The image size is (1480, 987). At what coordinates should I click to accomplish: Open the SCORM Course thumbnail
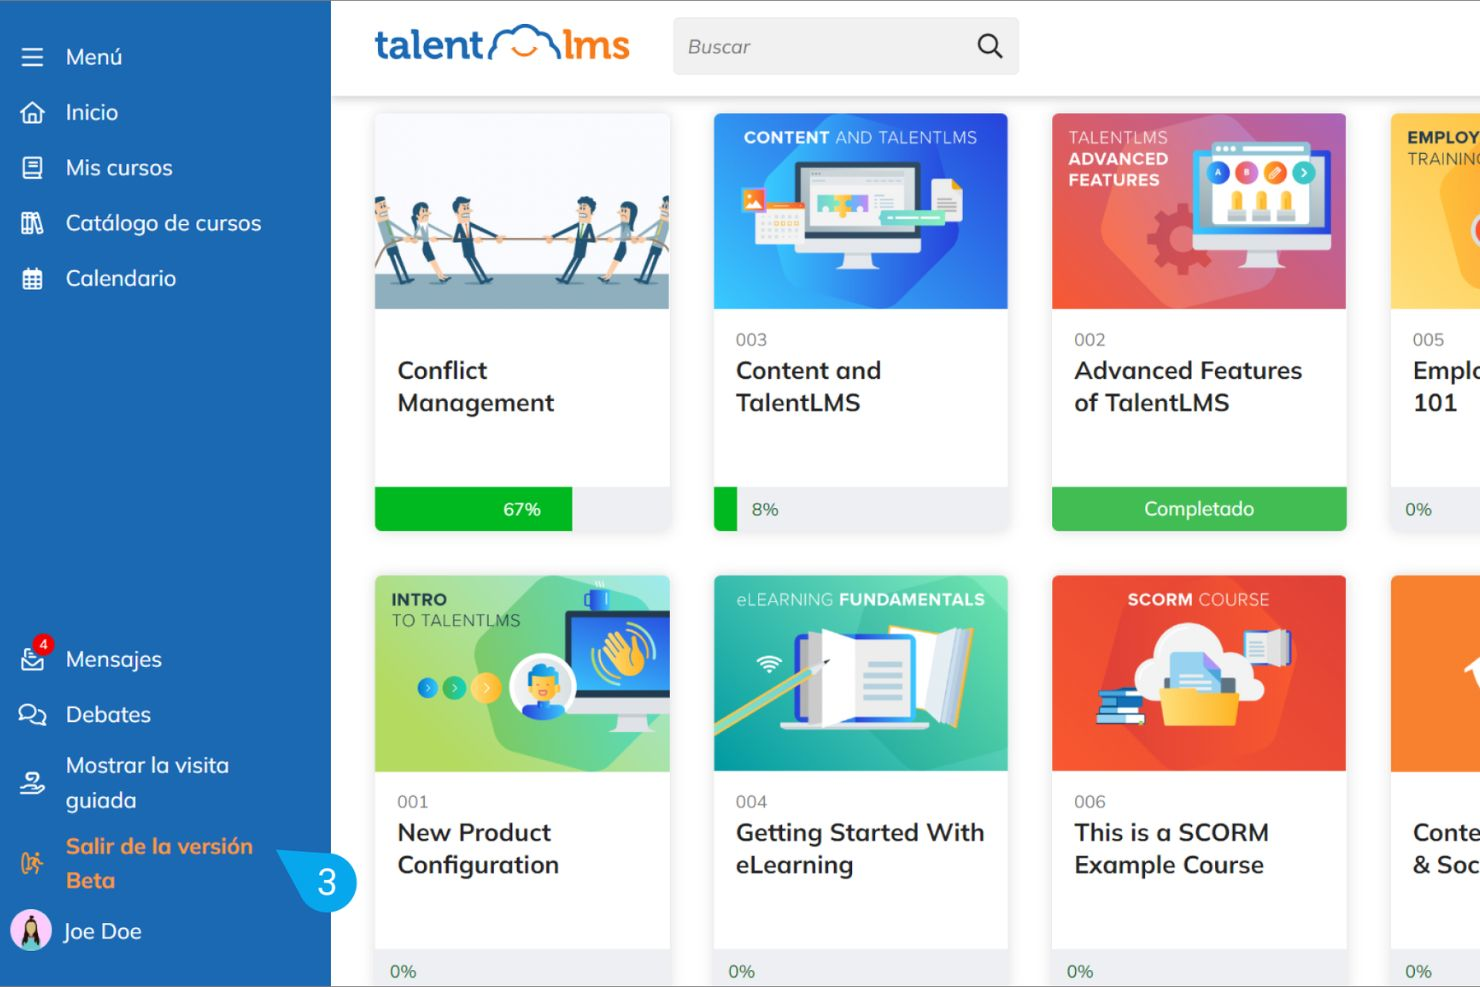(x=1199, y=673)
